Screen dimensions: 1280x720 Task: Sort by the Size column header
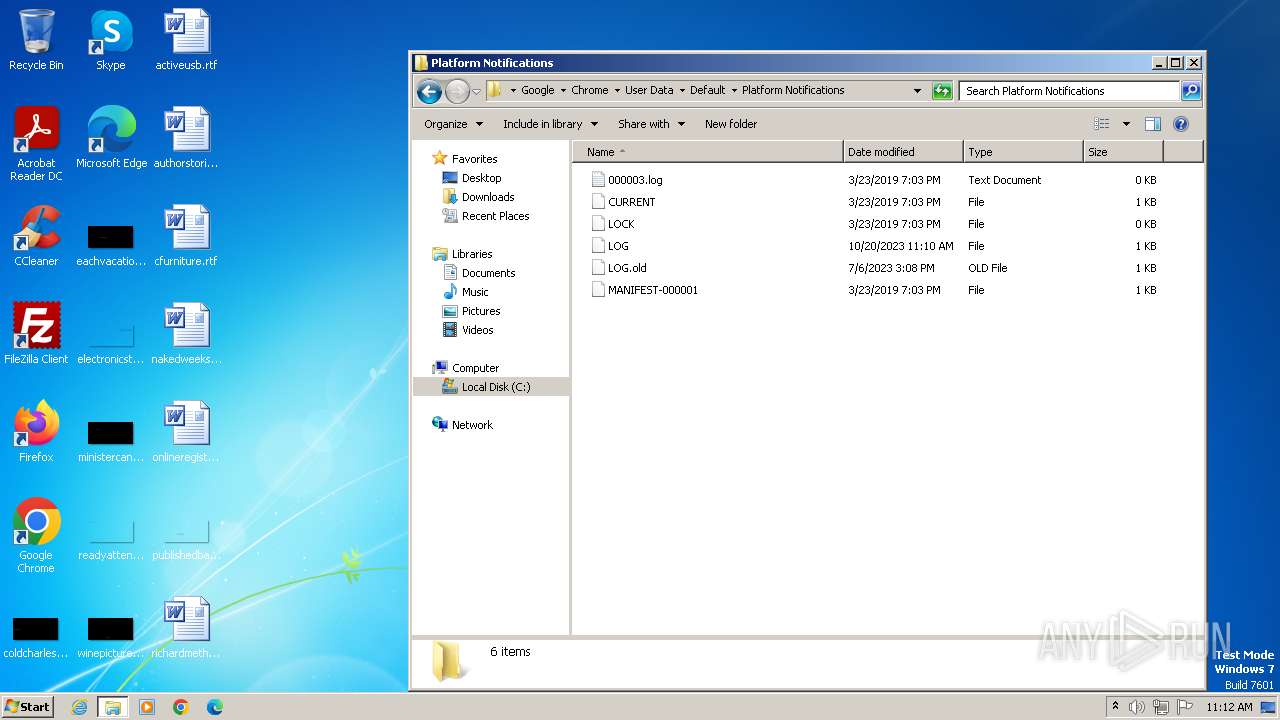(1123, 152)
